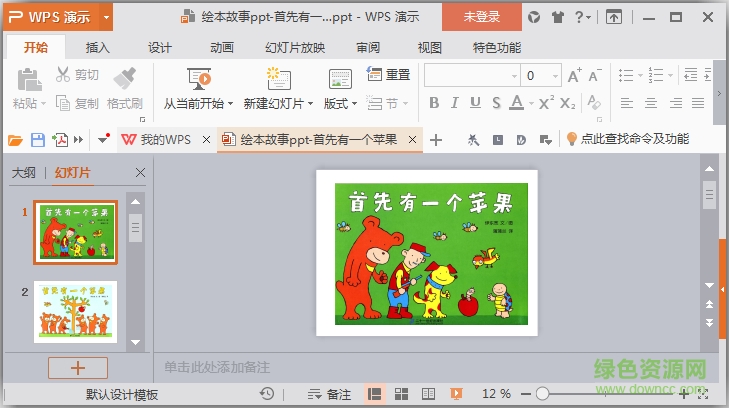The image size is (729, 408).
Task: Click the plus to open new tab
Action: click(x=436, y=140)
